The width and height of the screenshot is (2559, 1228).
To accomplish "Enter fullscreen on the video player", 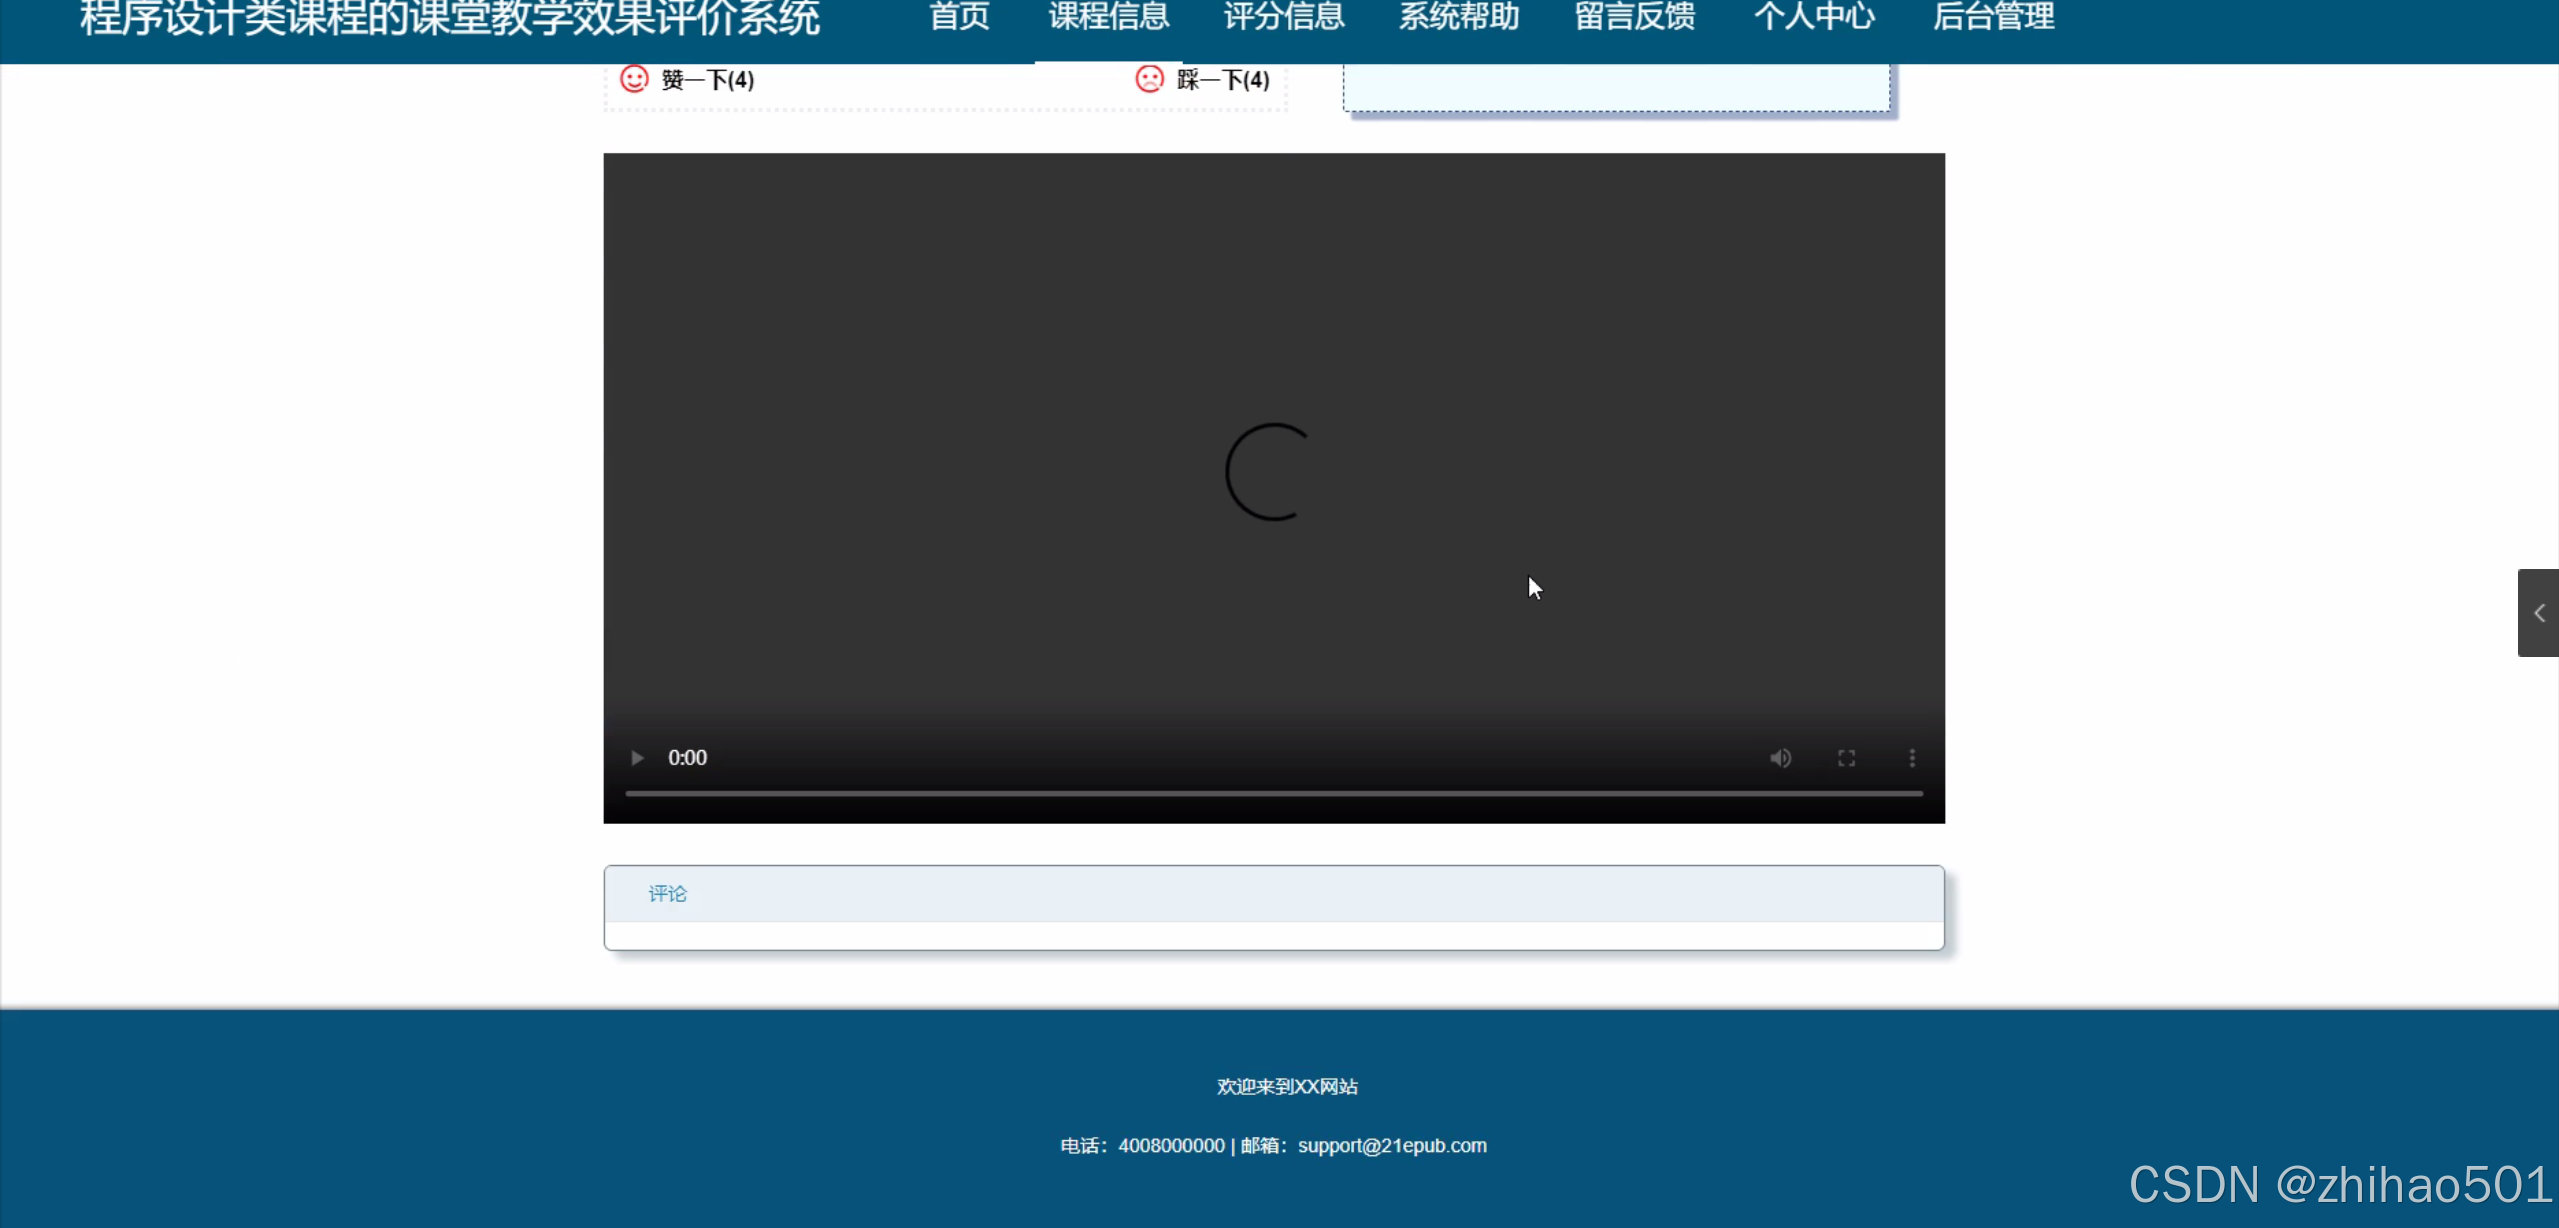I will (1846, 758).
